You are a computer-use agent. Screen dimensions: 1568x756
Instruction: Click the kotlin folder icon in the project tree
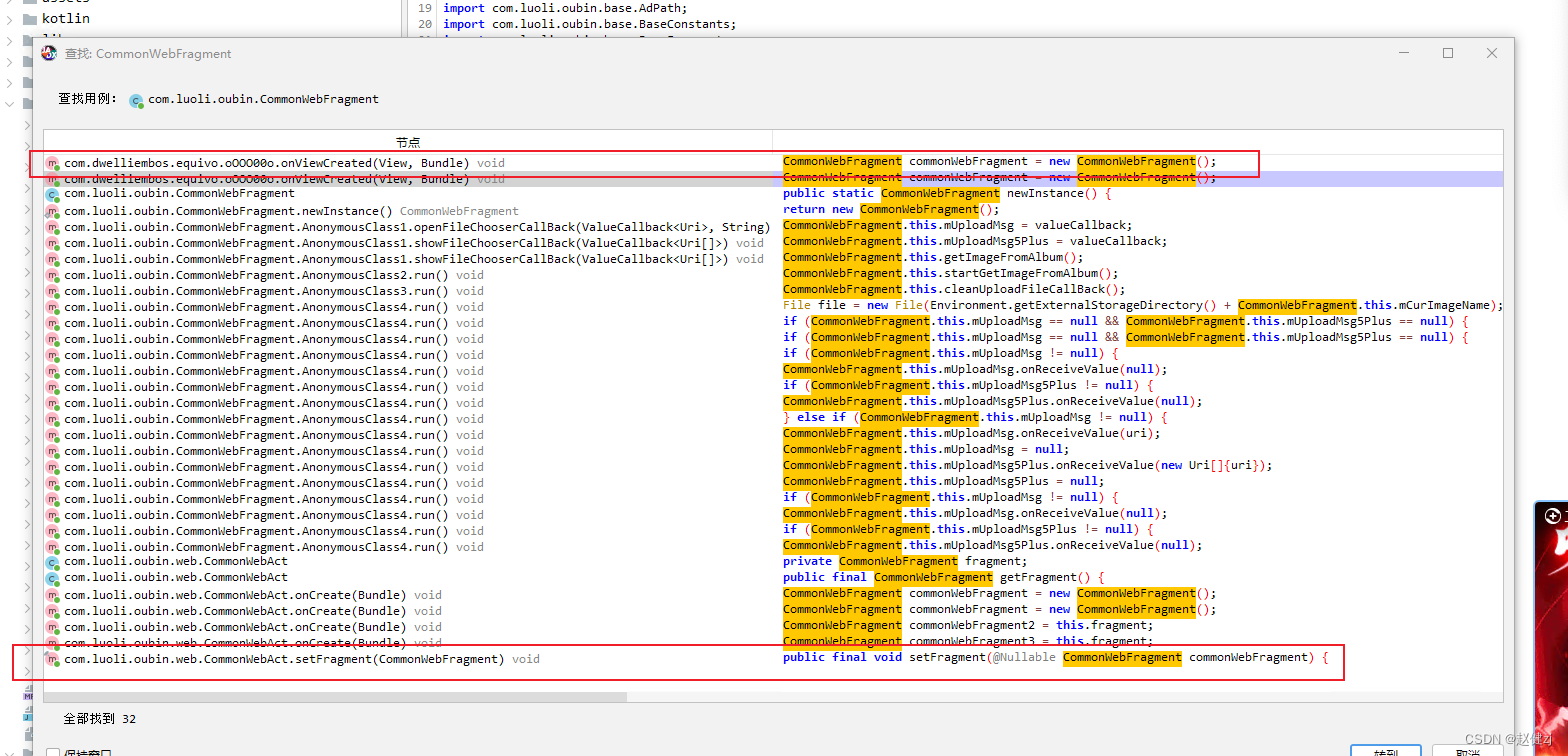coord(32,18)
